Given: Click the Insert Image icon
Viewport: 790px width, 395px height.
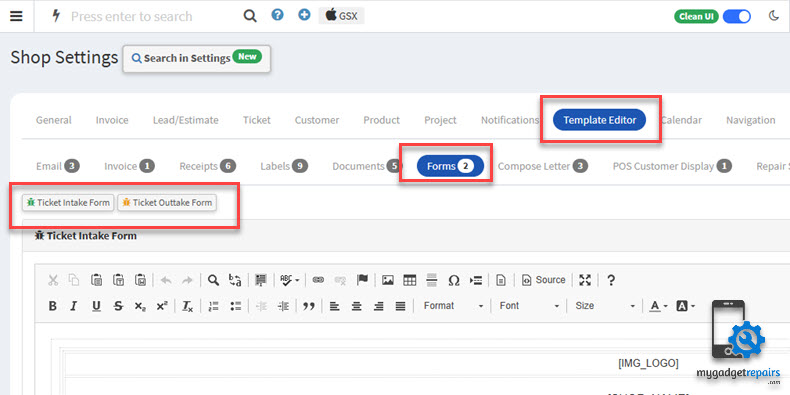Looking at the screenshot, I should 387,280.
